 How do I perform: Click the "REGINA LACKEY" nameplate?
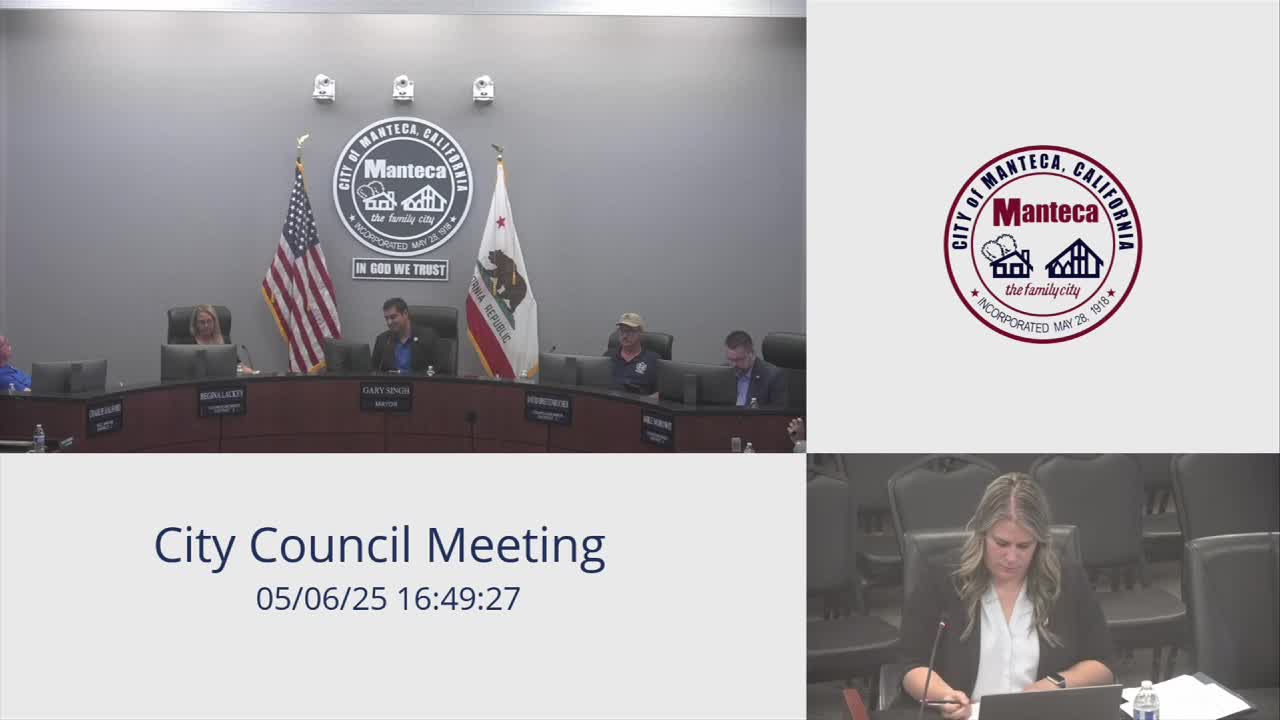222,400
